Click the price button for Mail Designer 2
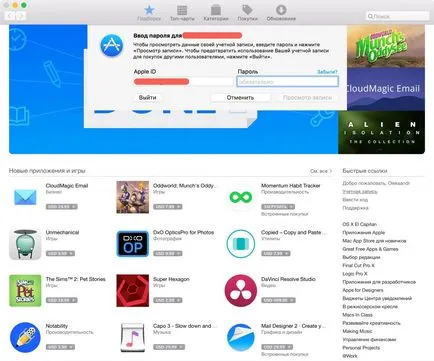 pyautogui.click(x=277, y=347)
